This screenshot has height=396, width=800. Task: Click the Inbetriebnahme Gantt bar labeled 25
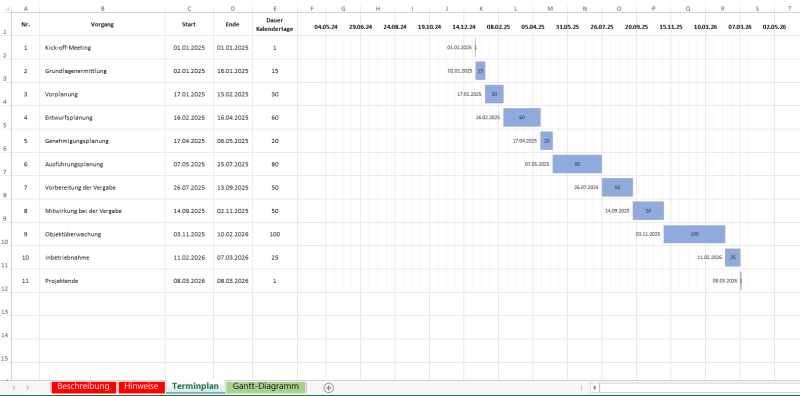(733, 257)
